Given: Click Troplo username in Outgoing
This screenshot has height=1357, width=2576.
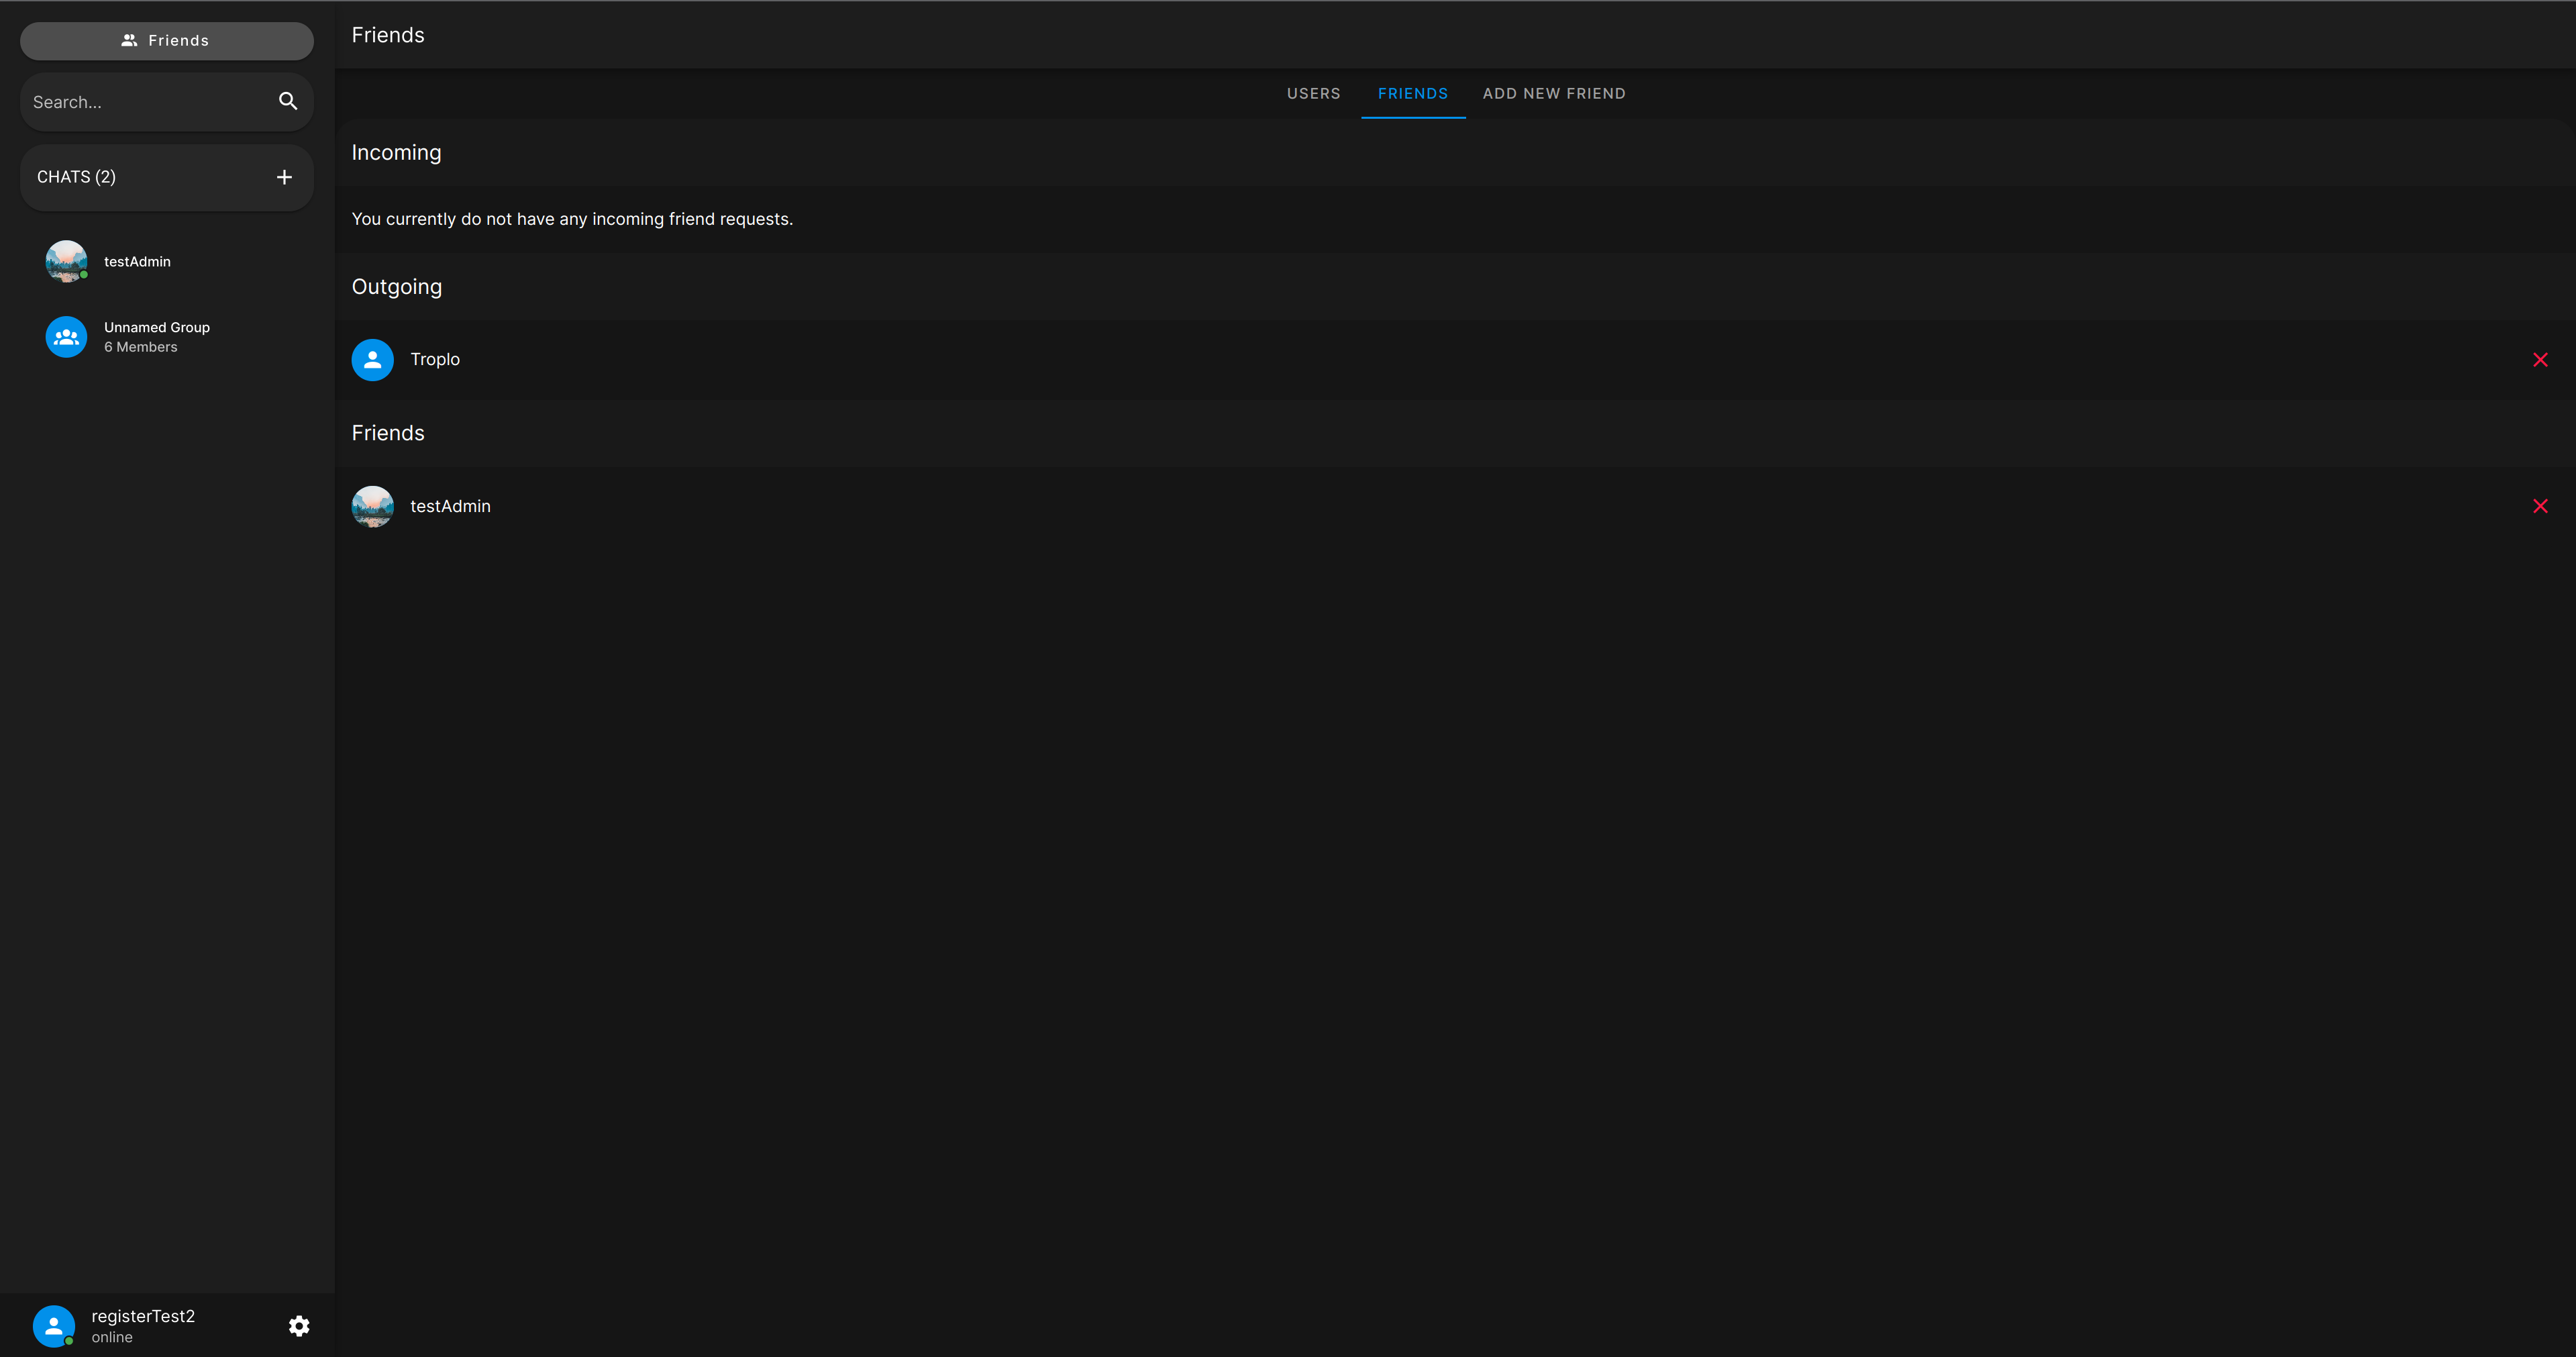Looking at the screenshot, I should coord(435,360).
